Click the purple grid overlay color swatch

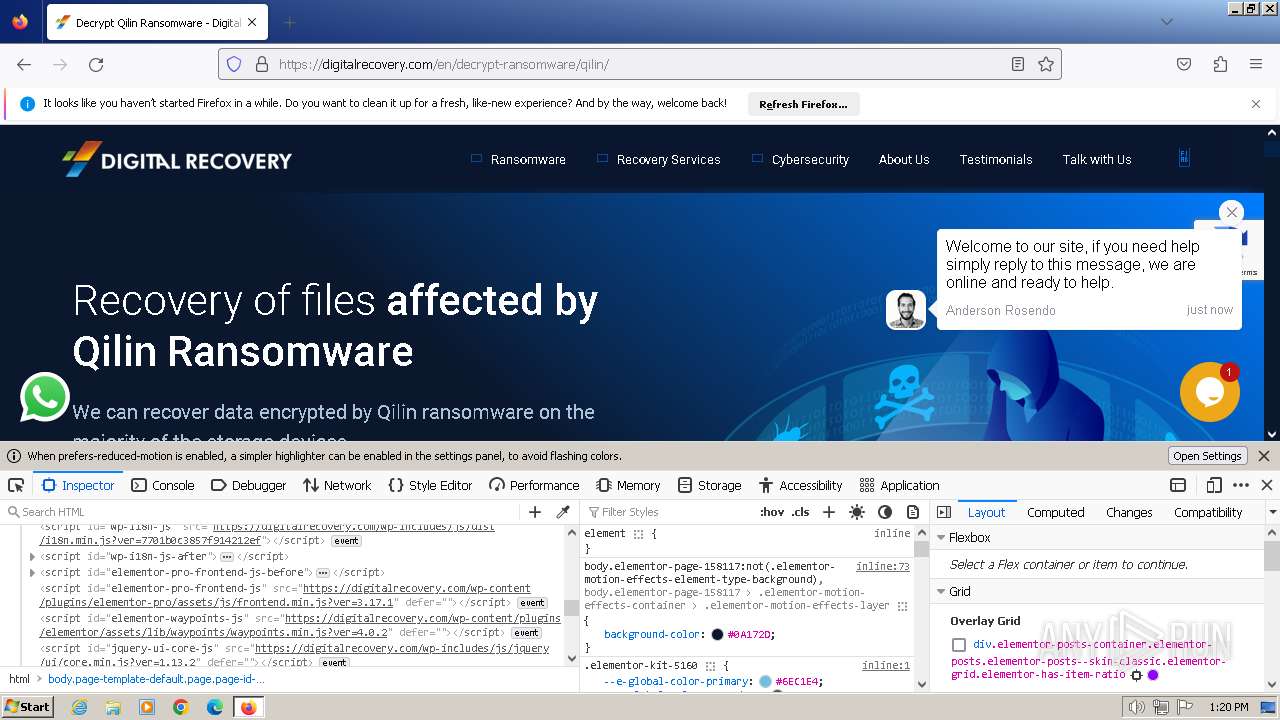click(x=1153, y=675)
